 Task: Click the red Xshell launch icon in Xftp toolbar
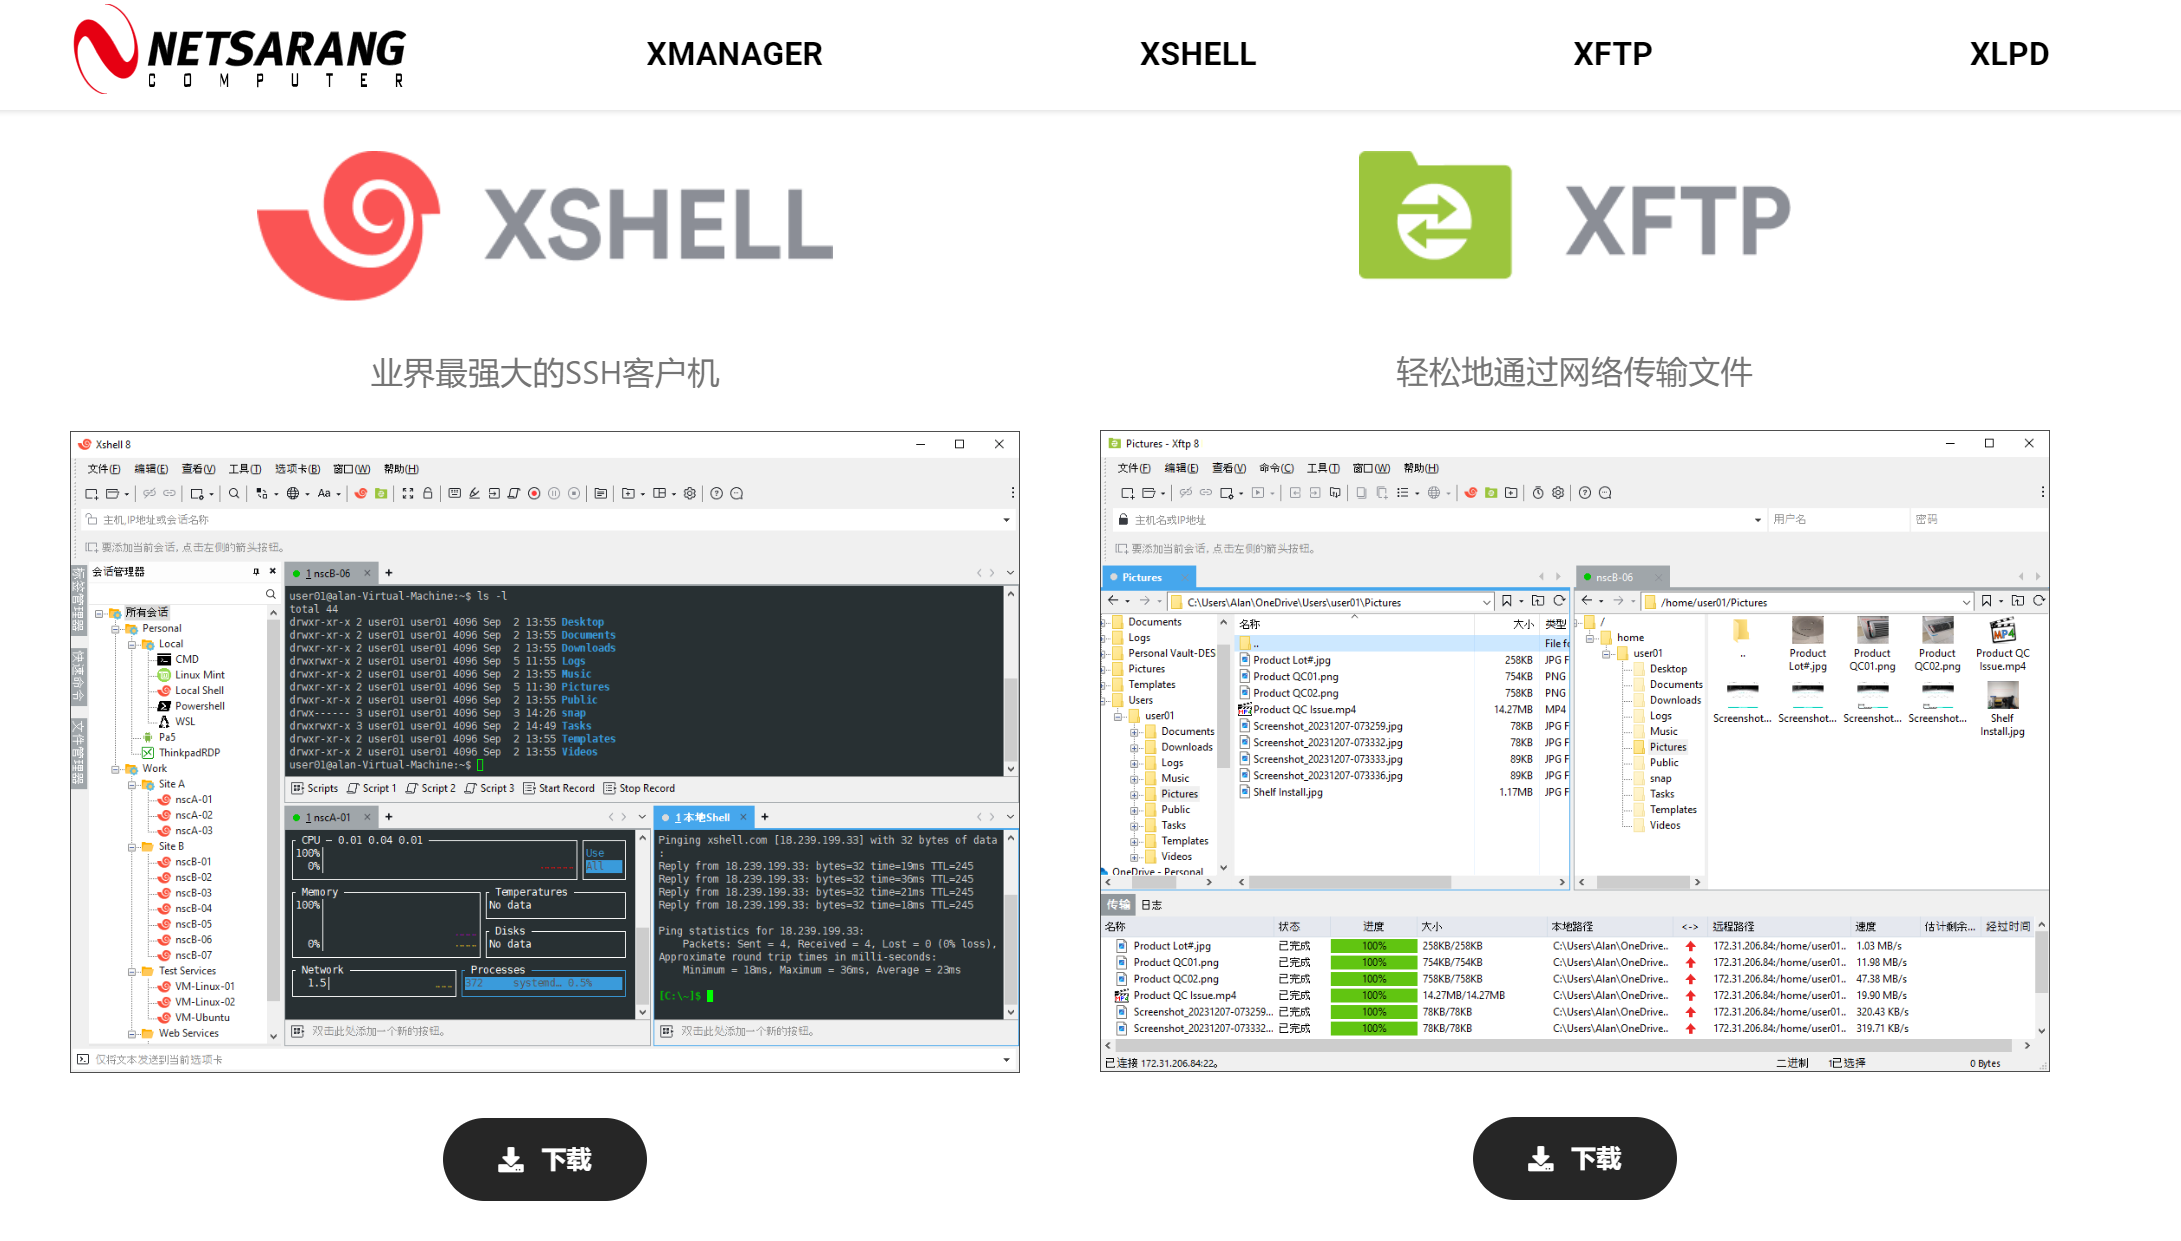coord(1471,492)
